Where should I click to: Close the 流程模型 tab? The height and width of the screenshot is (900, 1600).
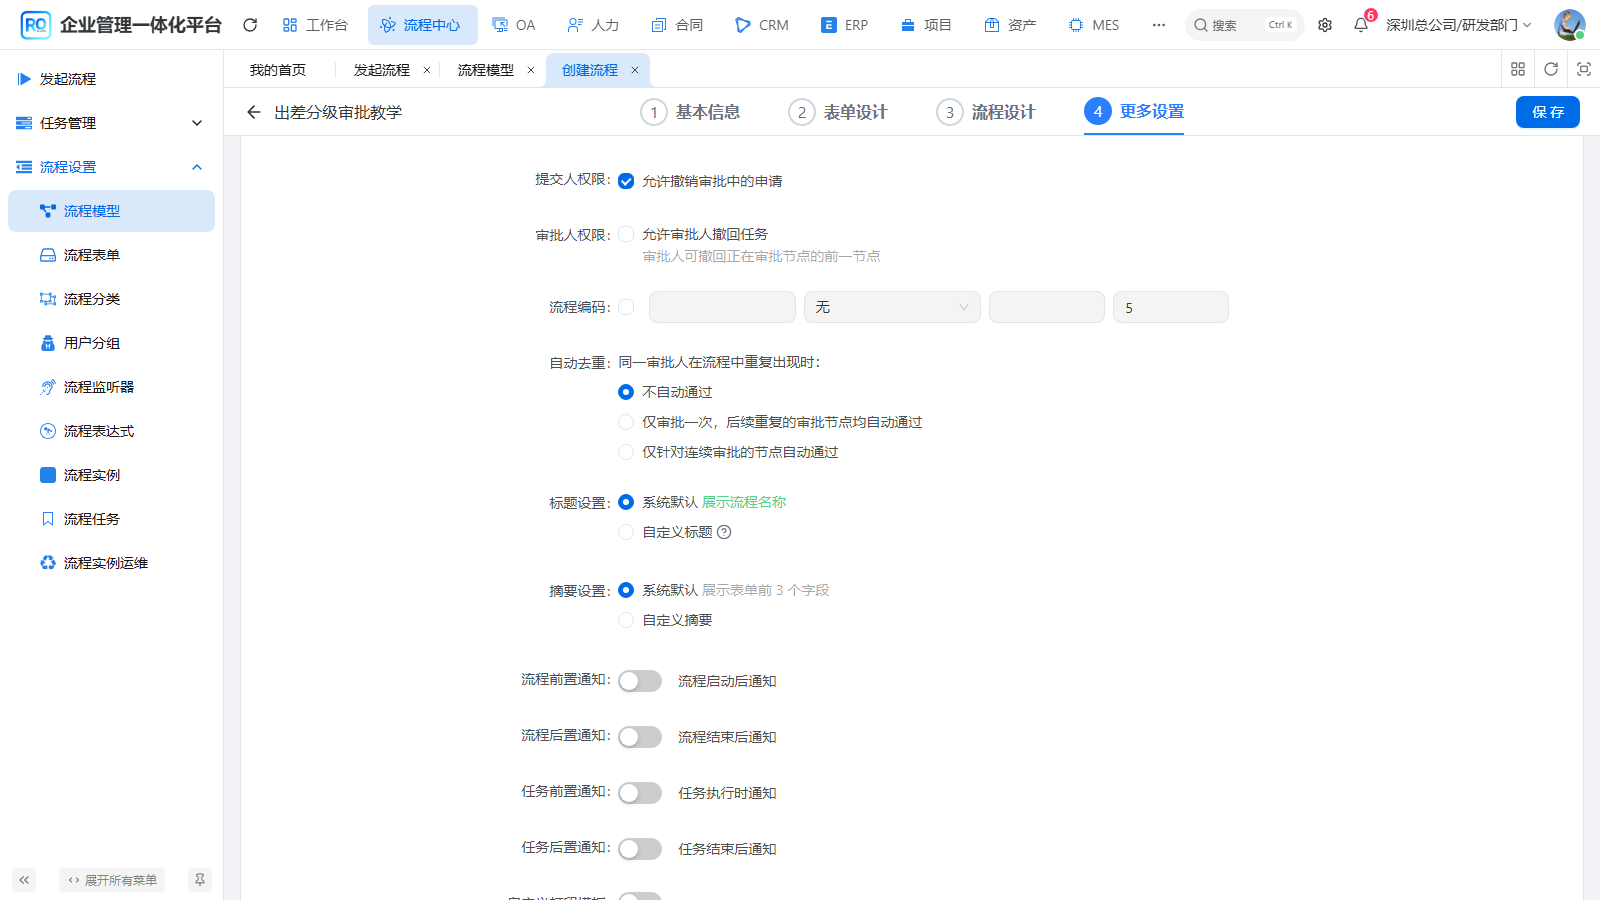[x=531, y=70]
